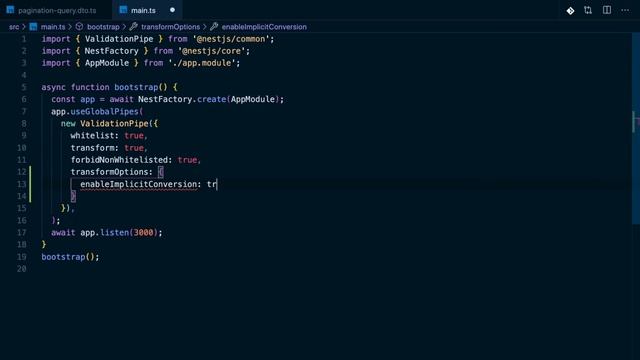Click the transformOptions breadcrumb
Image resolution: width=640 pixels, height=360 pixels.
click(171, 27)
